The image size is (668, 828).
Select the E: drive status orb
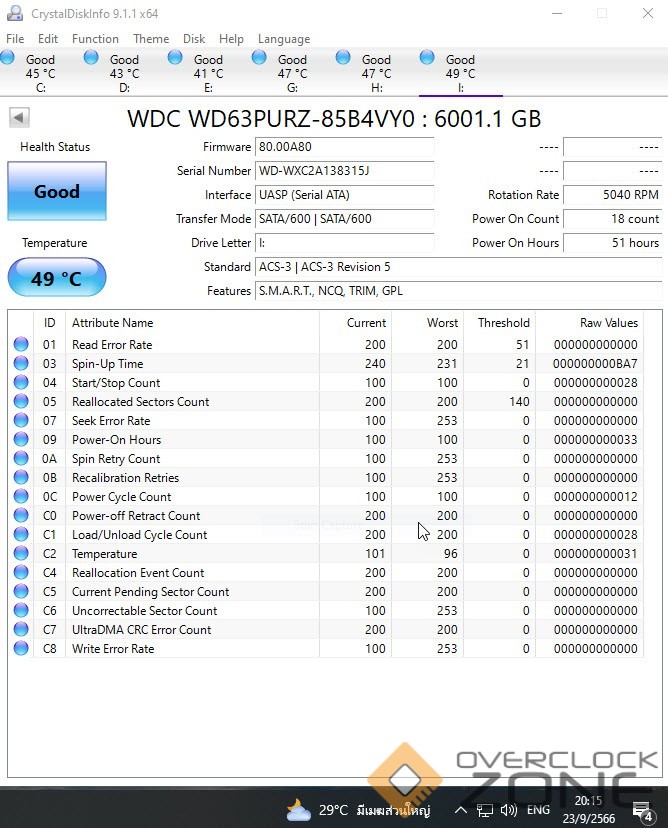[x=175, y=58]
